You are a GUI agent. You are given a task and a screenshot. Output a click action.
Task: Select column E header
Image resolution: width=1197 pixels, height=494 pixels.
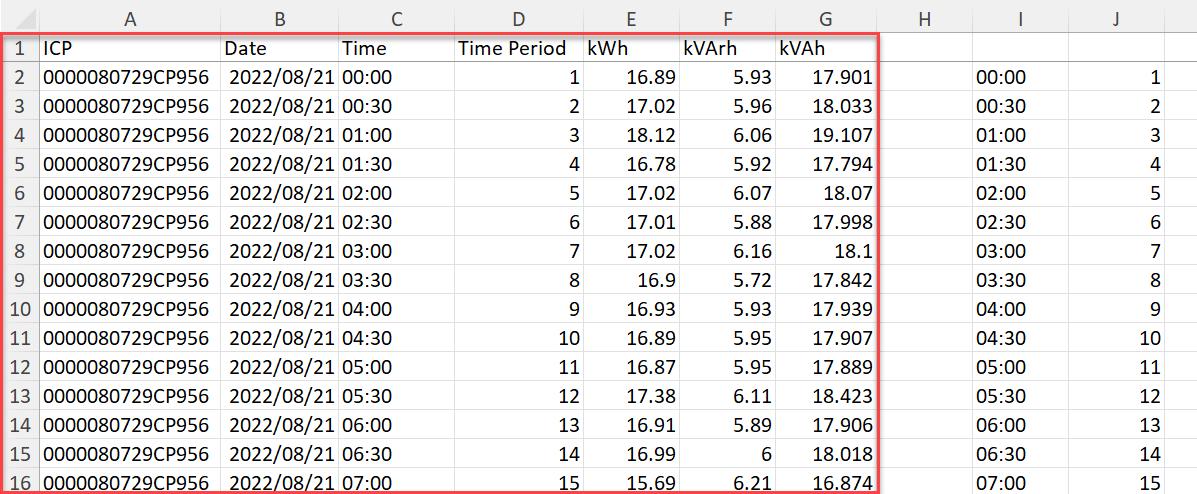click(631, 18)
